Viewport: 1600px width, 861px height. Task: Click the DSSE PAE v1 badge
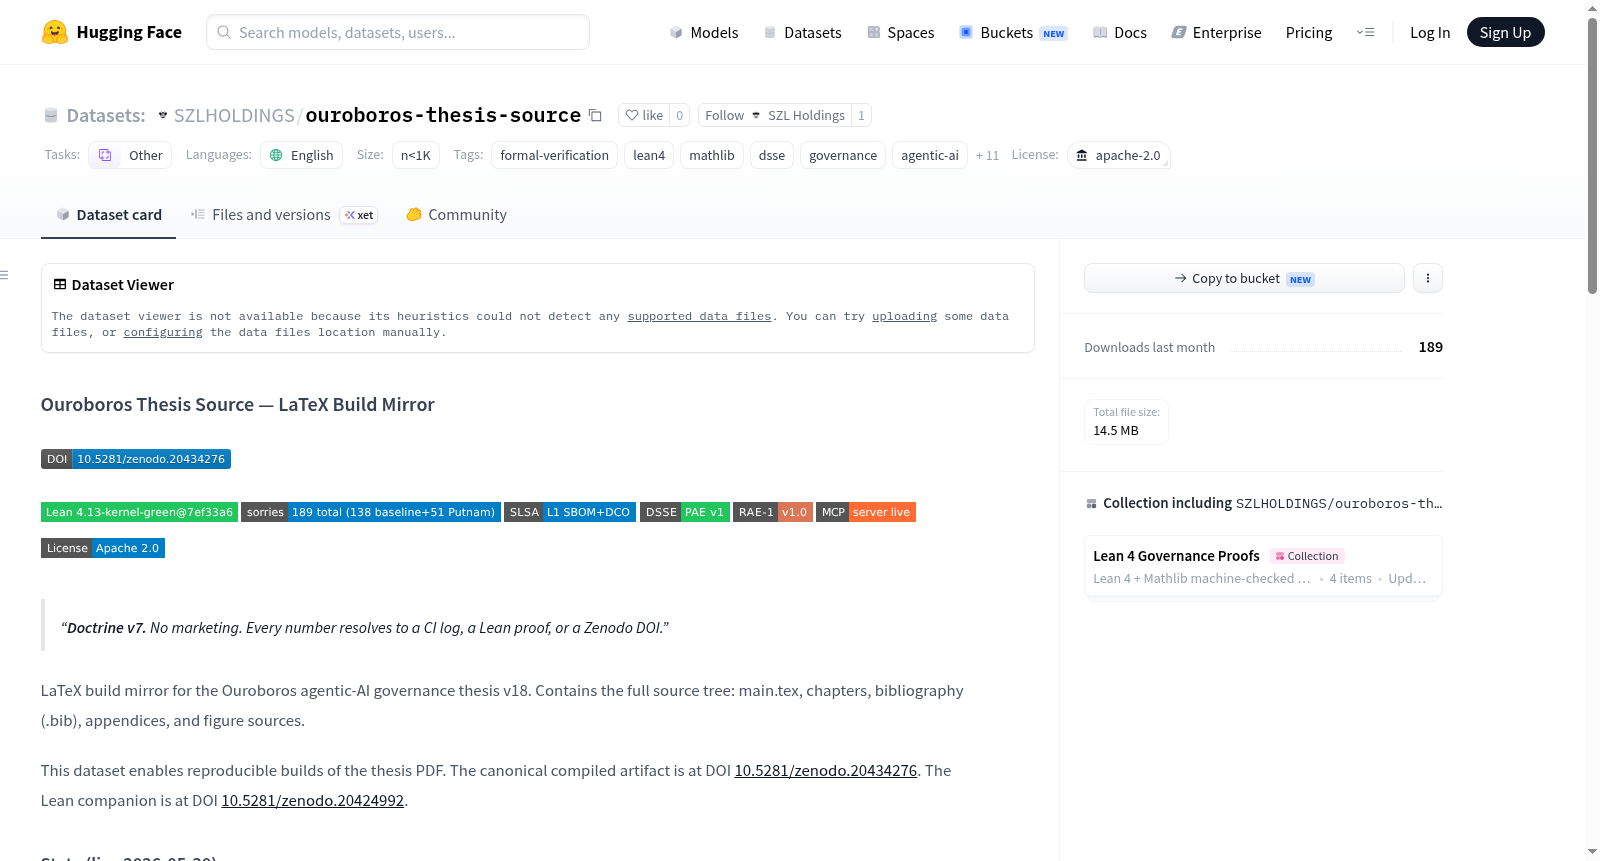tap(685, 512)
